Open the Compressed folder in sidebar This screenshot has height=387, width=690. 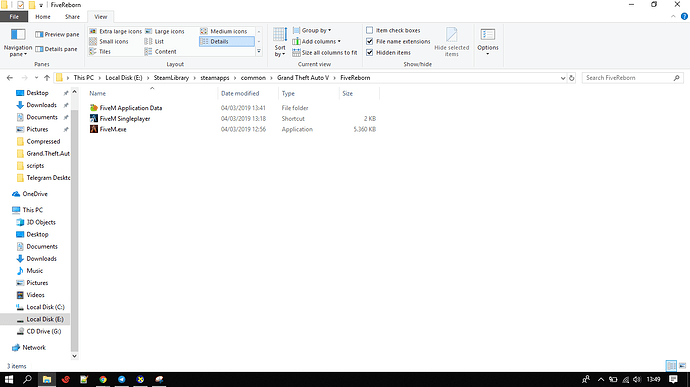(x=43, y=142)
